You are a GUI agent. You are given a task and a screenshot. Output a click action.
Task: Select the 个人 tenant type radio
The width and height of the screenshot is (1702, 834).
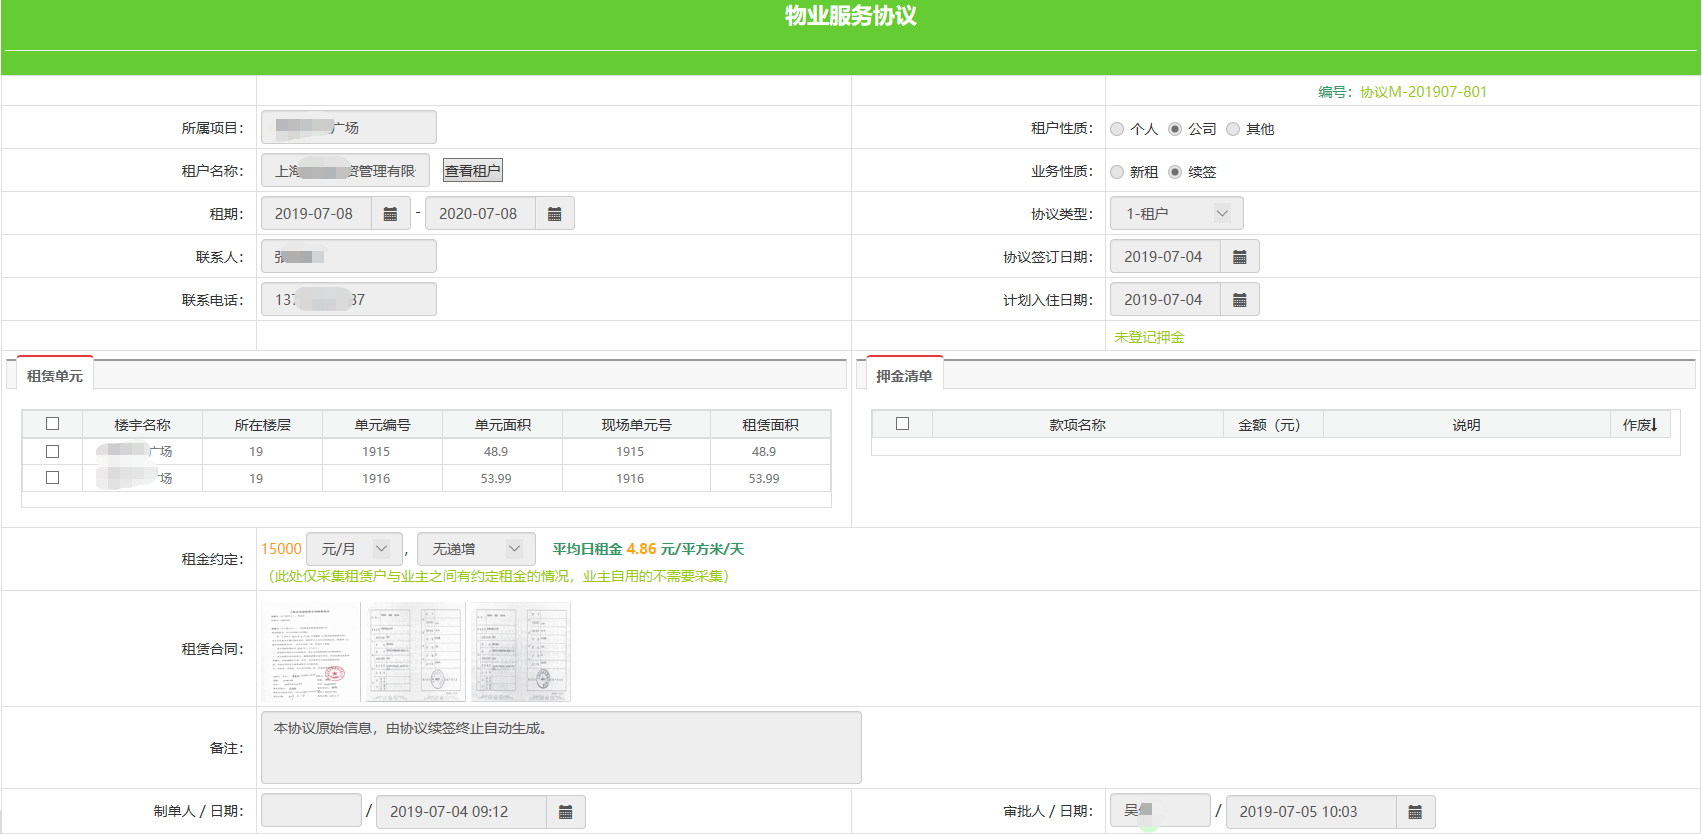click(1117, 129)
